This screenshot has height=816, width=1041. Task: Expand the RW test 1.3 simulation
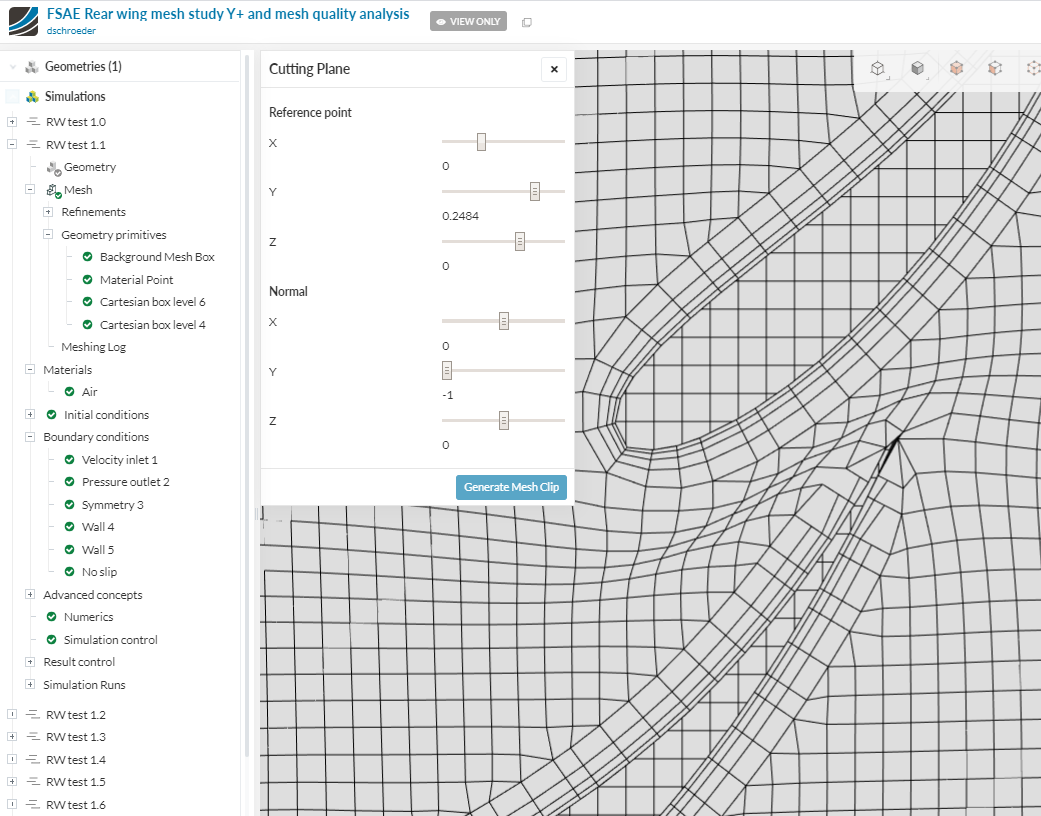coord(12,737)
